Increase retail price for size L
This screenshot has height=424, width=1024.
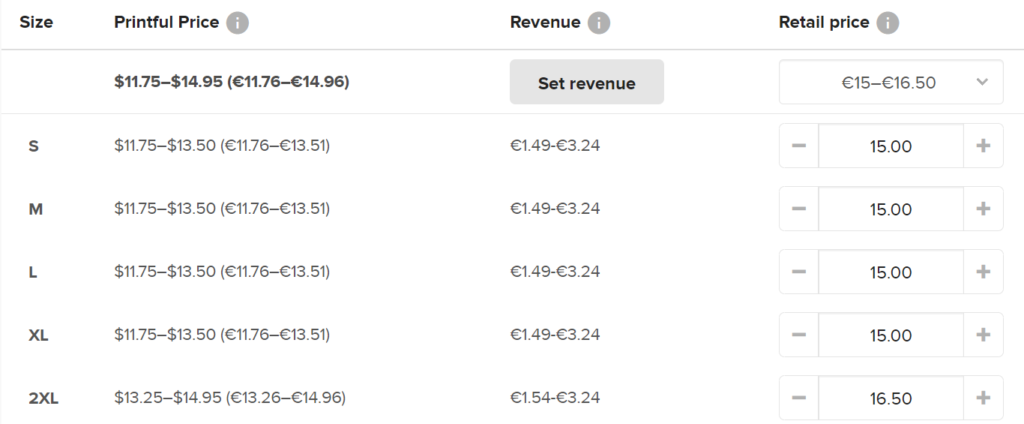click(x=983, y=272)
